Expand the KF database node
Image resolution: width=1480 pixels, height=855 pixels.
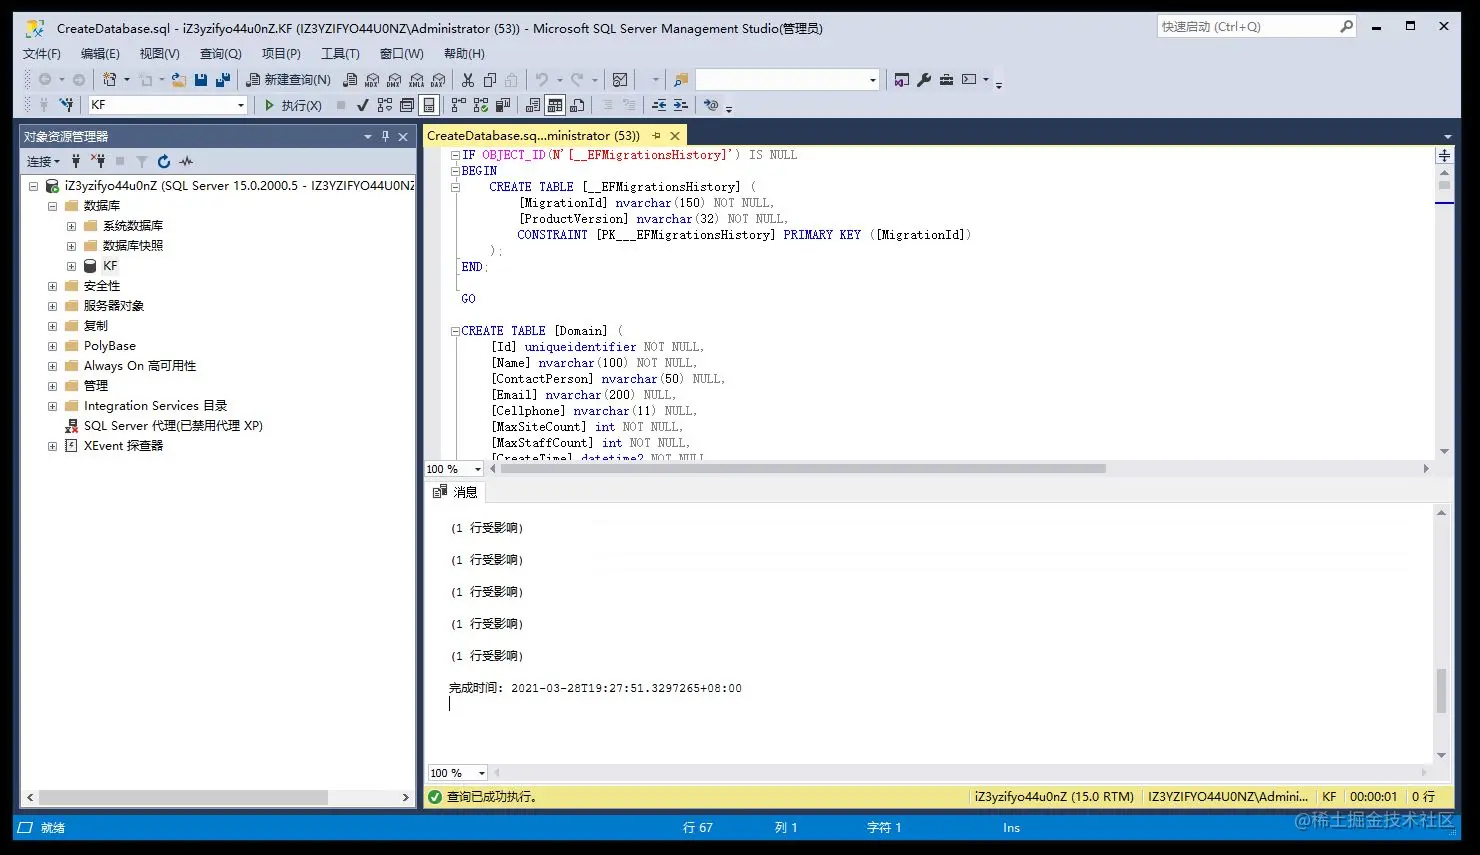coord(71,266)
